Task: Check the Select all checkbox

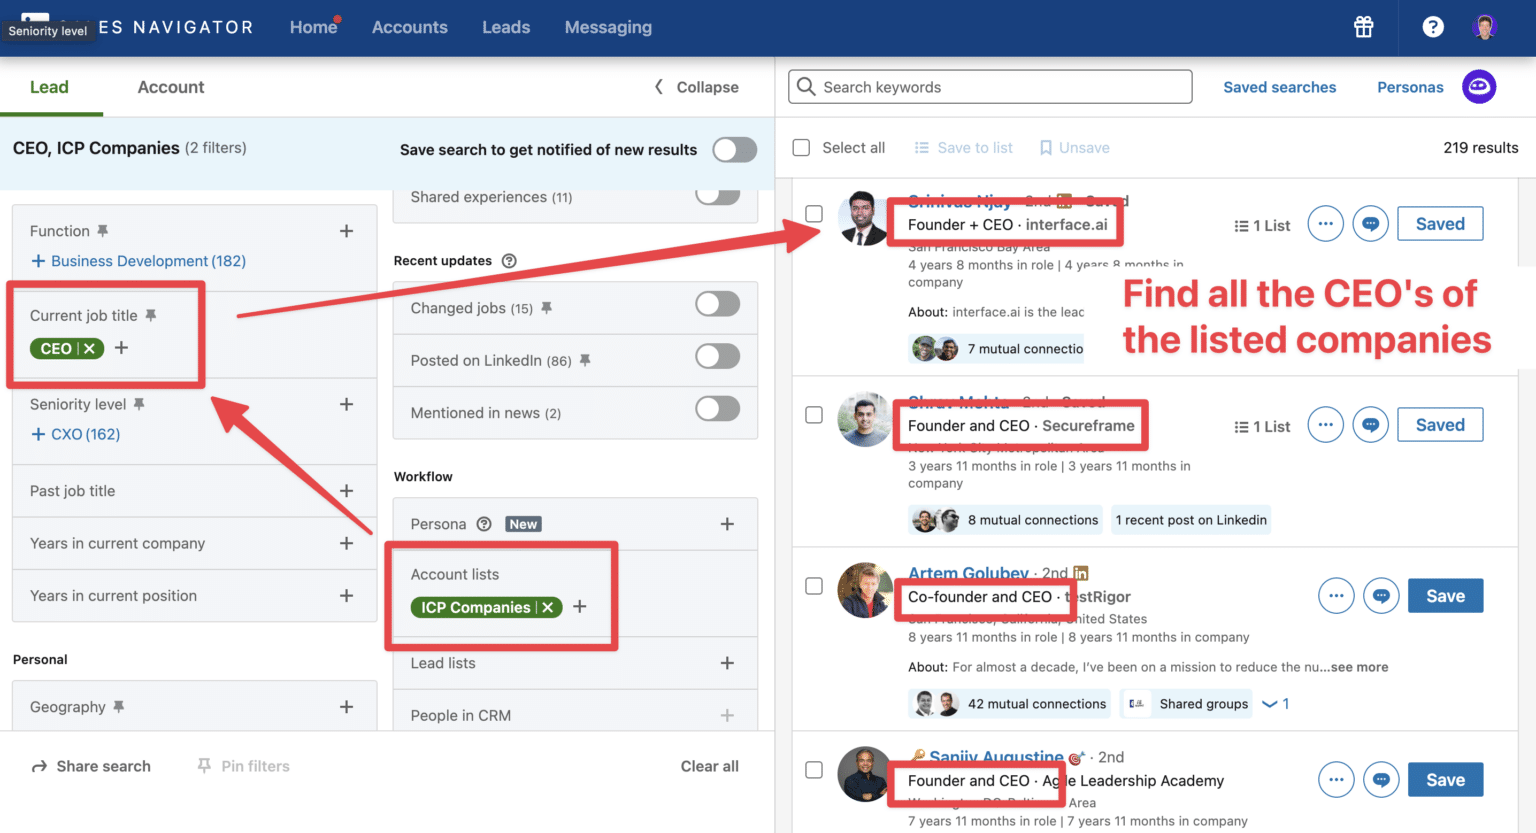Action: pyautogui.click(x=801, y=147)
